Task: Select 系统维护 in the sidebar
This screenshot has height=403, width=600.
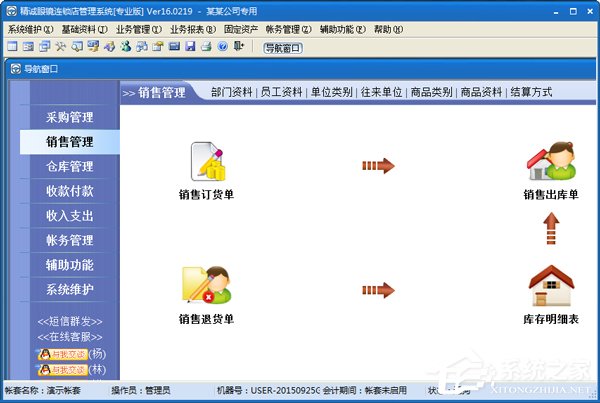Action: tap(70, 289)
